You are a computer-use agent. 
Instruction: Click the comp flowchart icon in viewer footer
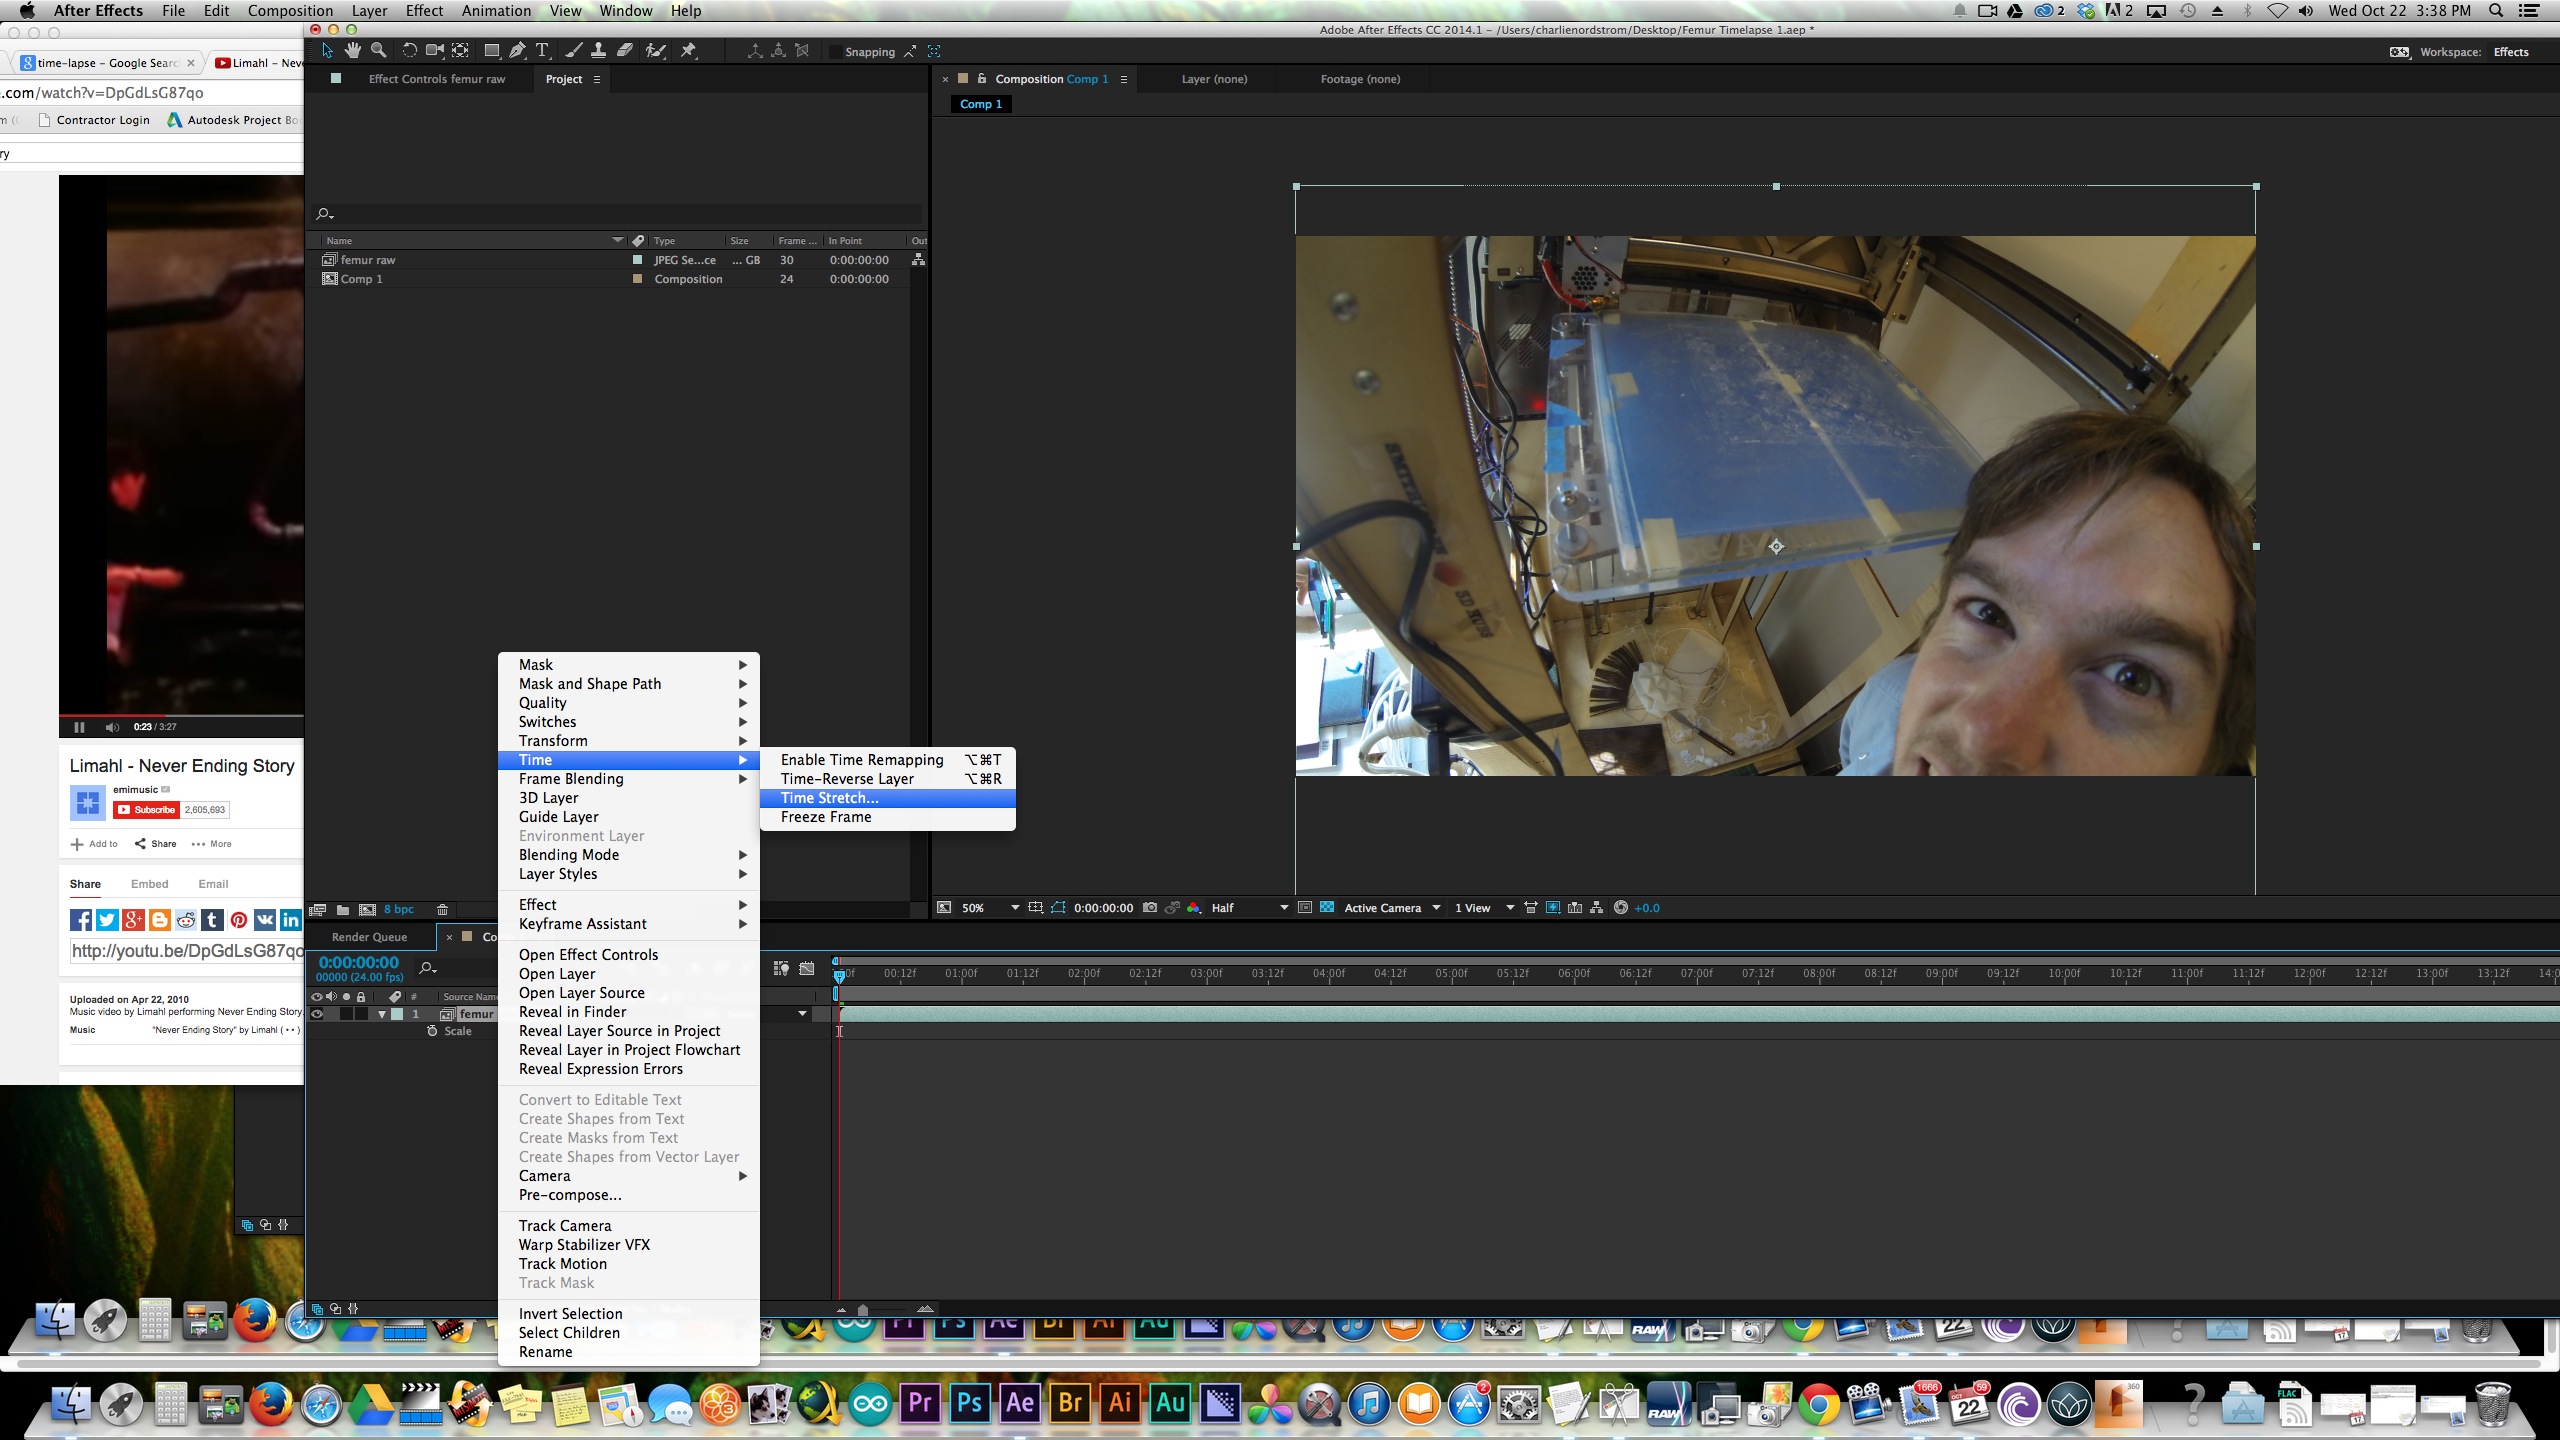(x=1597, y=908)
